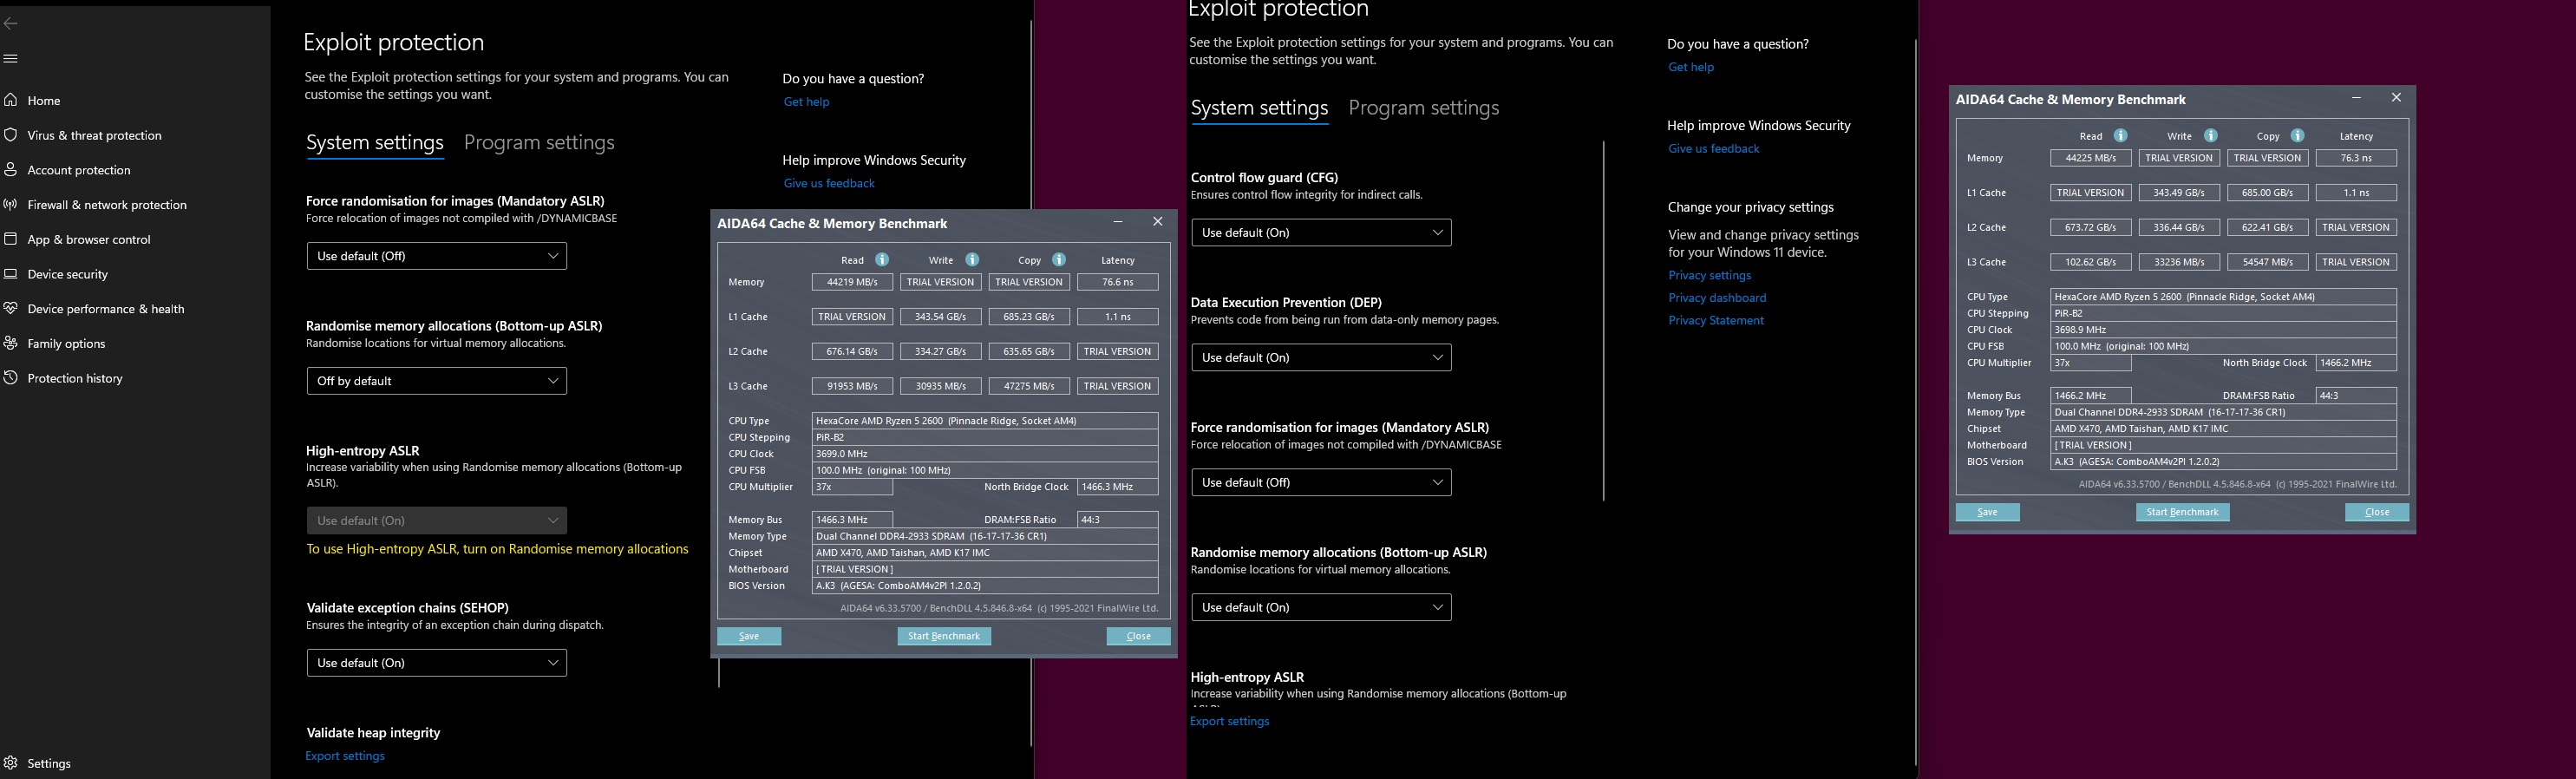Open Mandatory ASLR dropdown in left window

[x=437, y=256]
